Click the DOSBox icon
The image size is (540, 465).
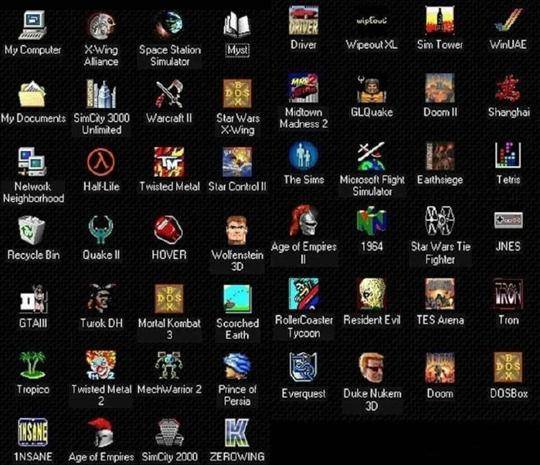[x=508, y=368]
